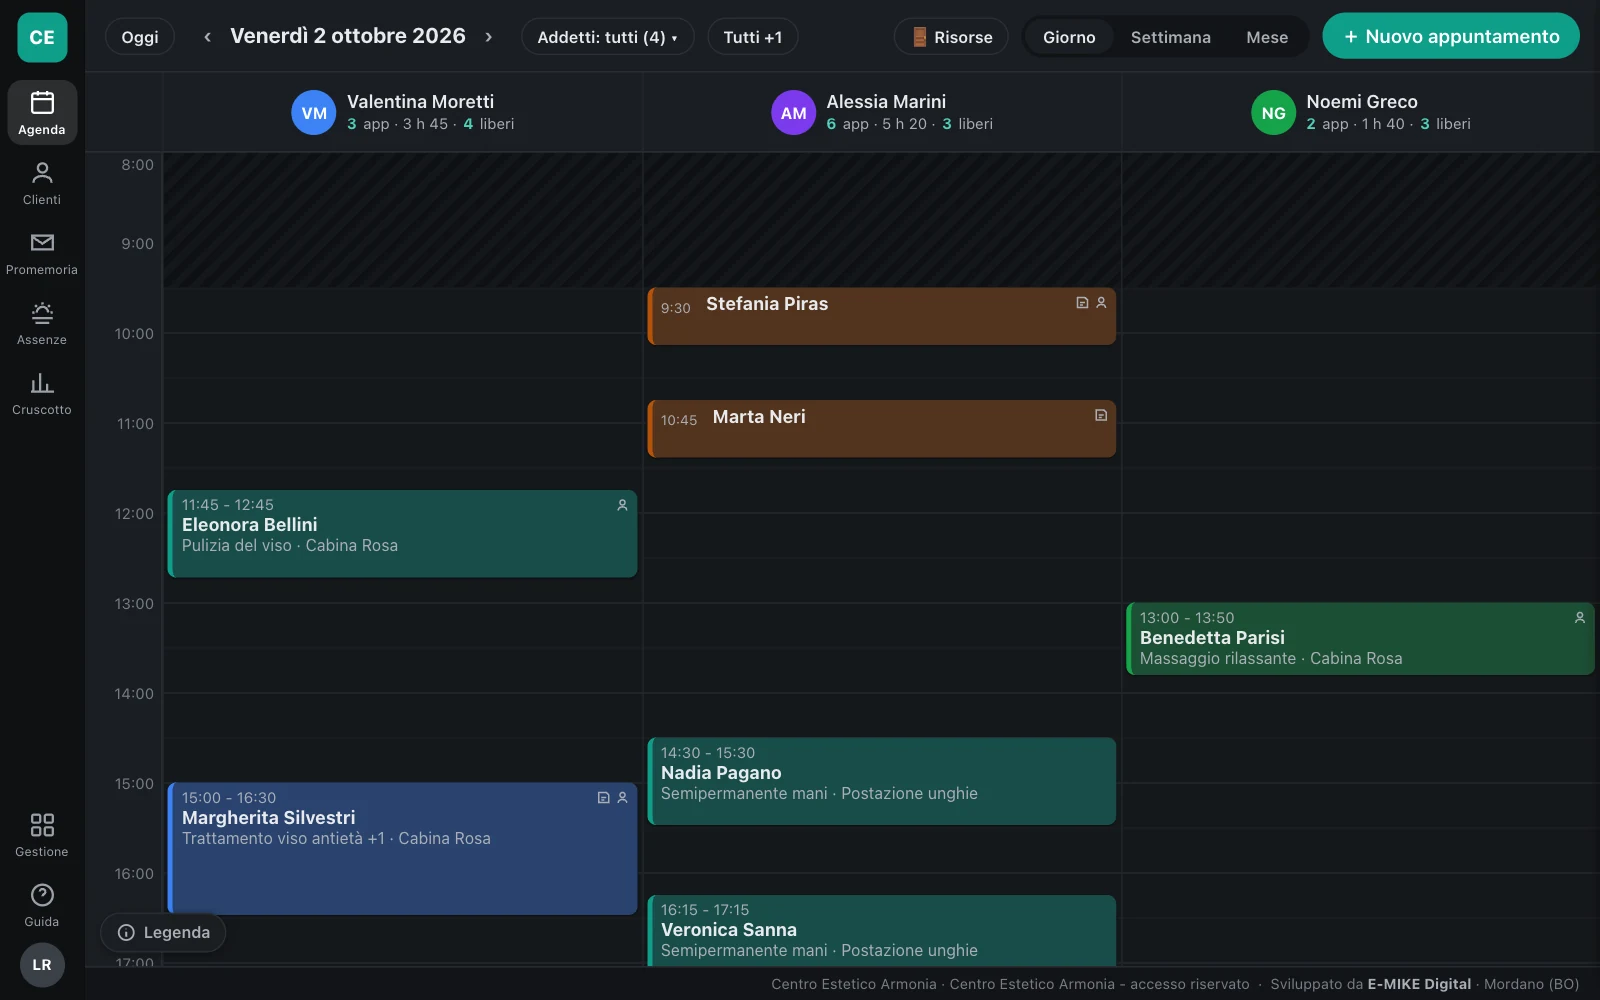1600x1000 pixels.
Task: Open the Agenda section in sidebar
Action: click(x=42, y=113)
